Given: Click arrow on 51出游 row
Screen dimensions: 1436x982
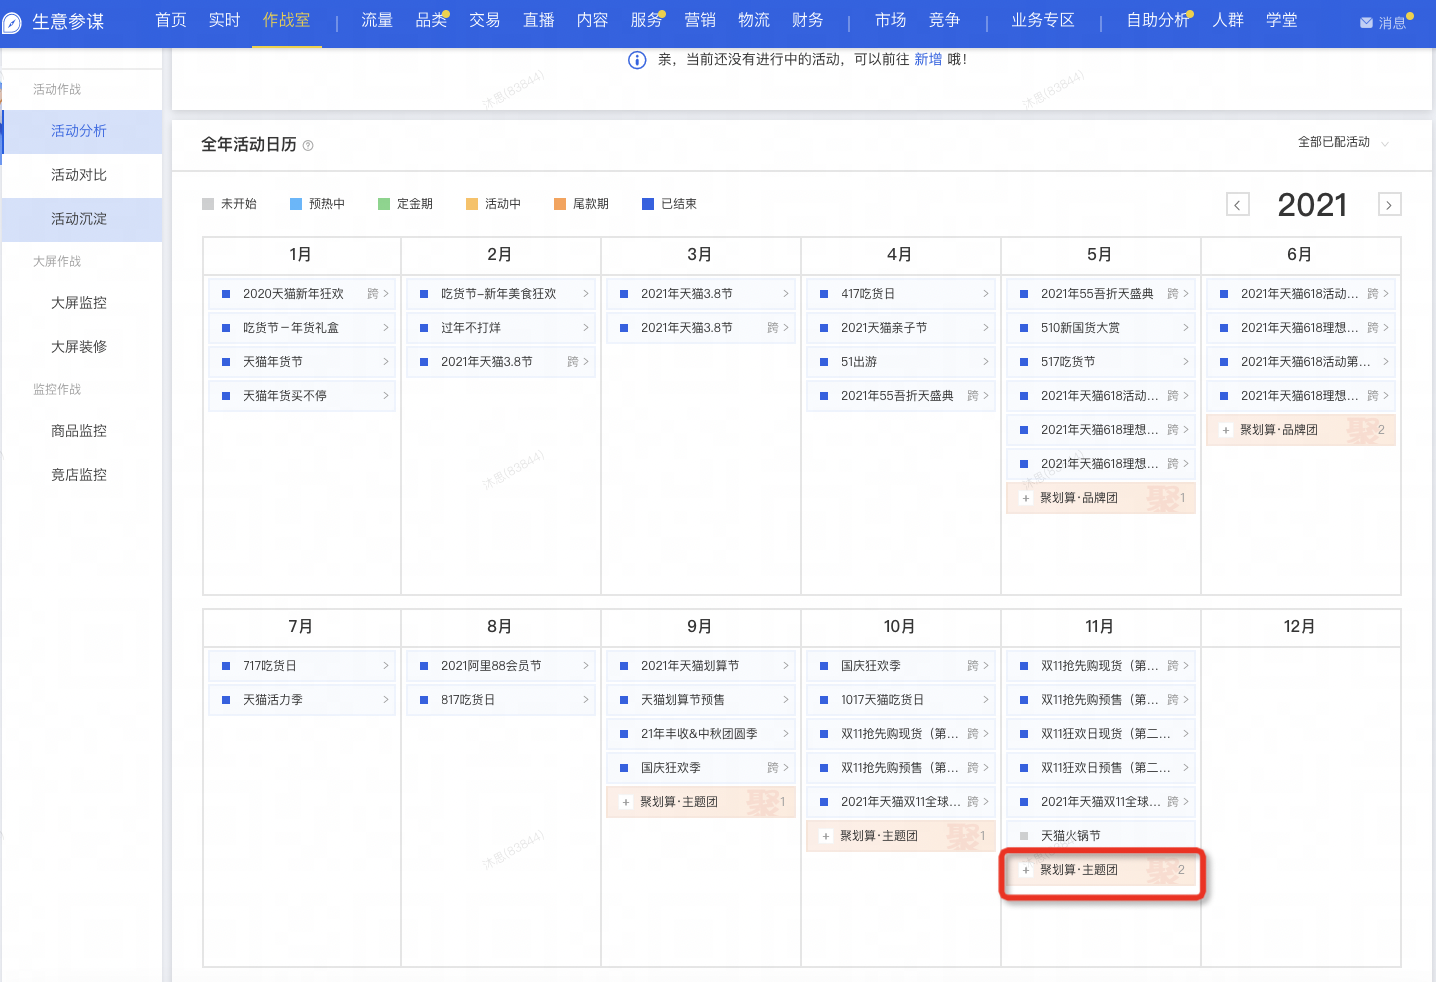Looking at the screenshot, I should pyautogui.click(x=986, y=362).
